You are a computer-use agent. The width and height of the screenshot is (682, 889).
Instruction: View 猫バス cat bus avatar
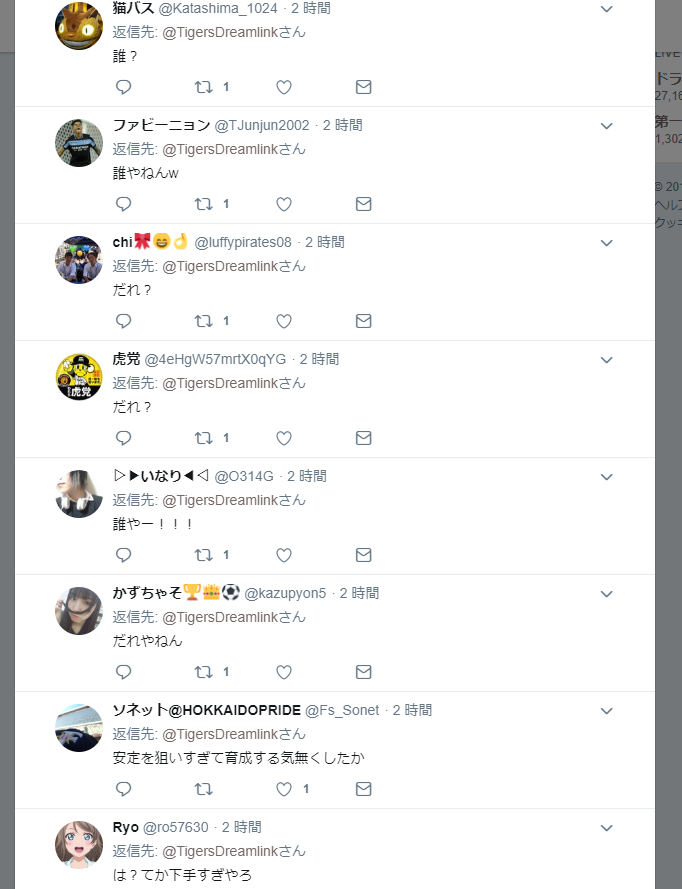pos(79,26)
